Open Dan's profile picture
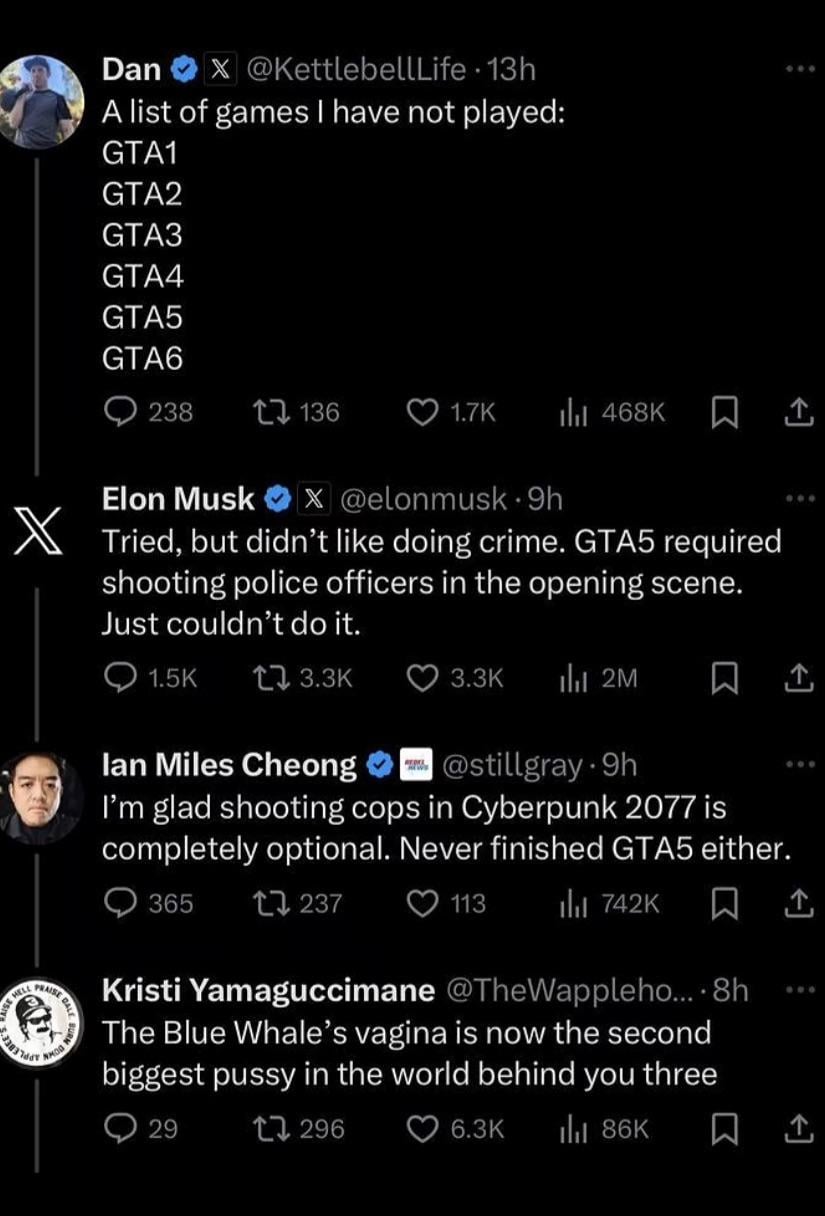Viewport: 825px width, 1216px height. [x=40, y=100]
